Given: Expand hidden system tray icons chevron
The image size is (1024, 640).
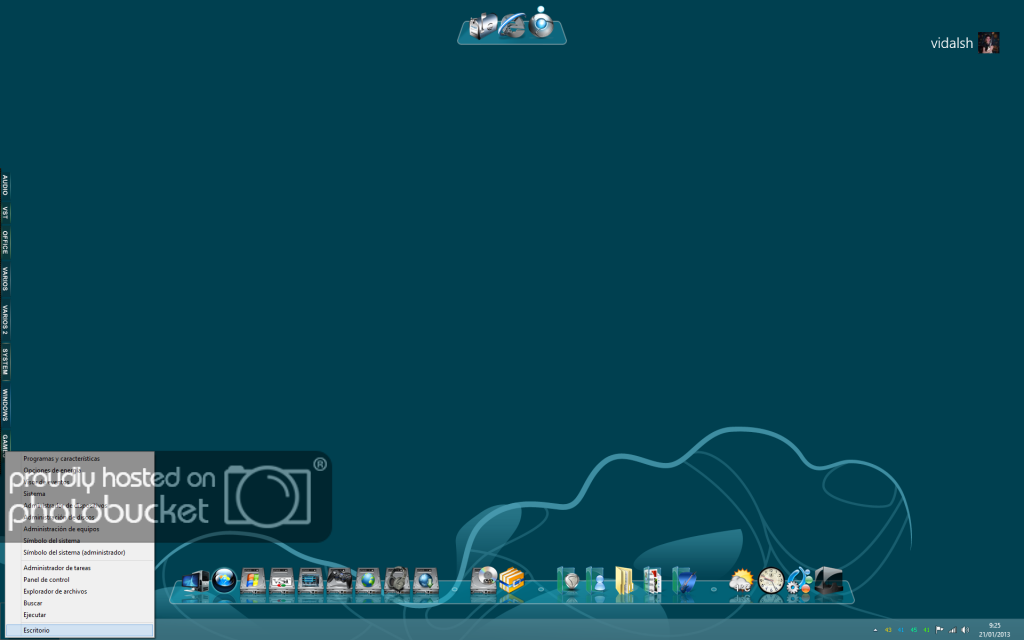Looking at the screenshot, I should (x=875, y=630).
